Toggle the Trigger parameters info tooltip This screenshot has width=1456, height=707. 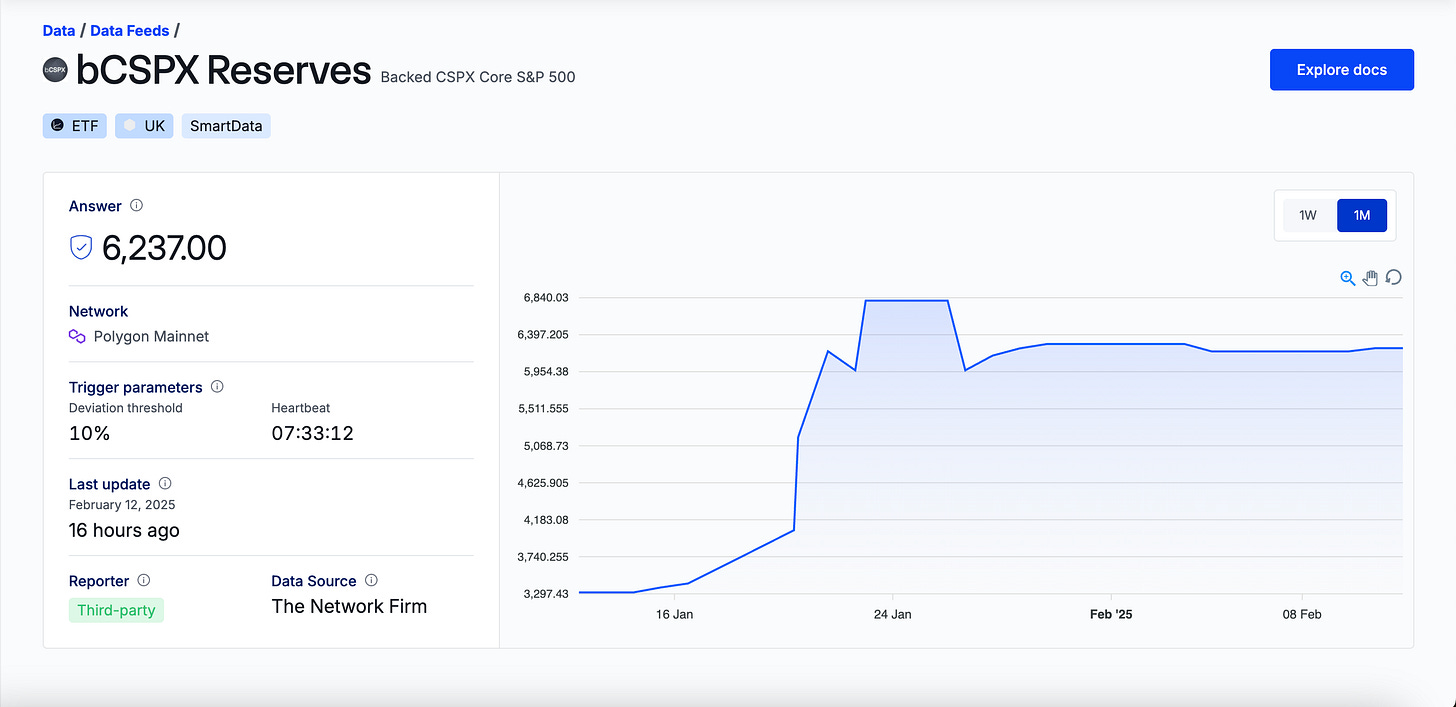pyautogui.click(x=216, y=387)
